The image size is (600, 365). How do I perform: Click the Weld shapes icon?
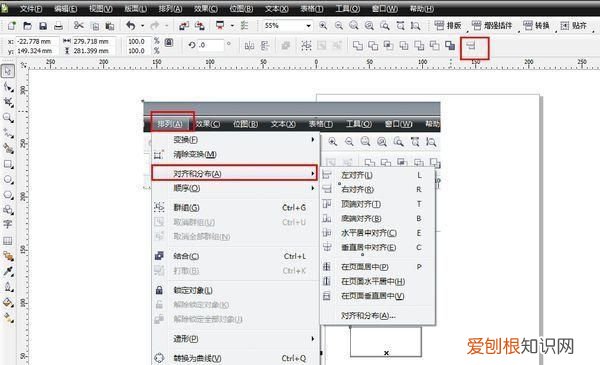click(x=358, y=46)
